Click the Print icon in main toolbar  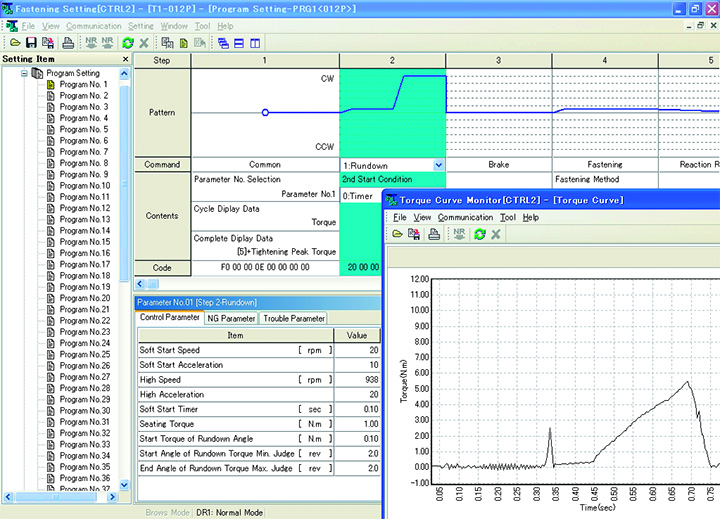[68, 43]
